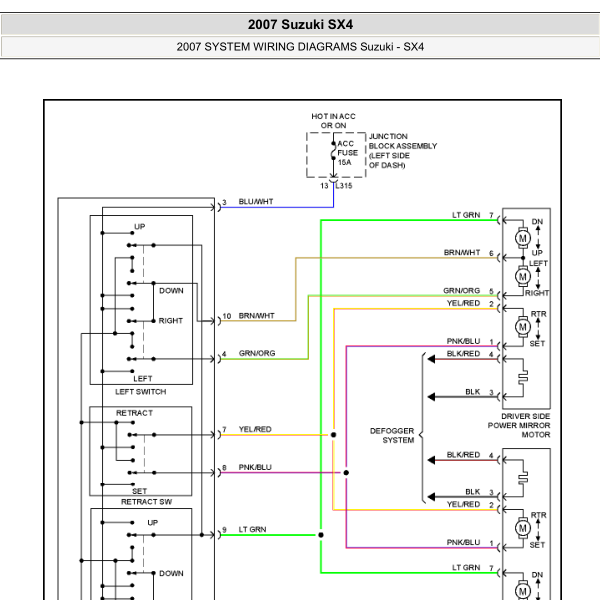This screenshot has width=600, height=600.
Task: Click the arrowhead on driver mirror BLK wire
Action: coord(431,397)
